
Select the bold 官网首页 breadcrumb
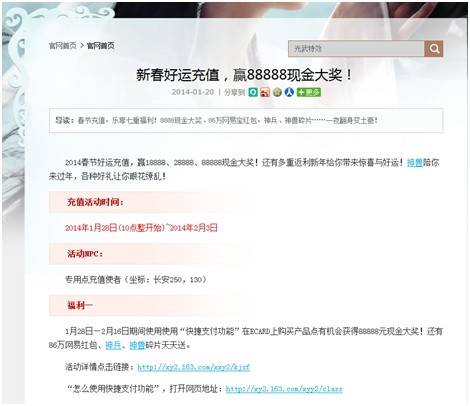(x=101, y=46)
